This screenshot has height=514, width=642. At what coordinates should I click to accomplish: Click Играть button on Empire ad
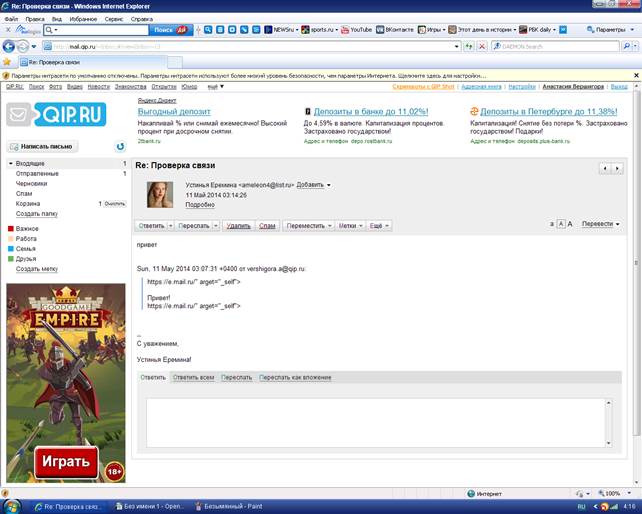click(x=66, y=462)
